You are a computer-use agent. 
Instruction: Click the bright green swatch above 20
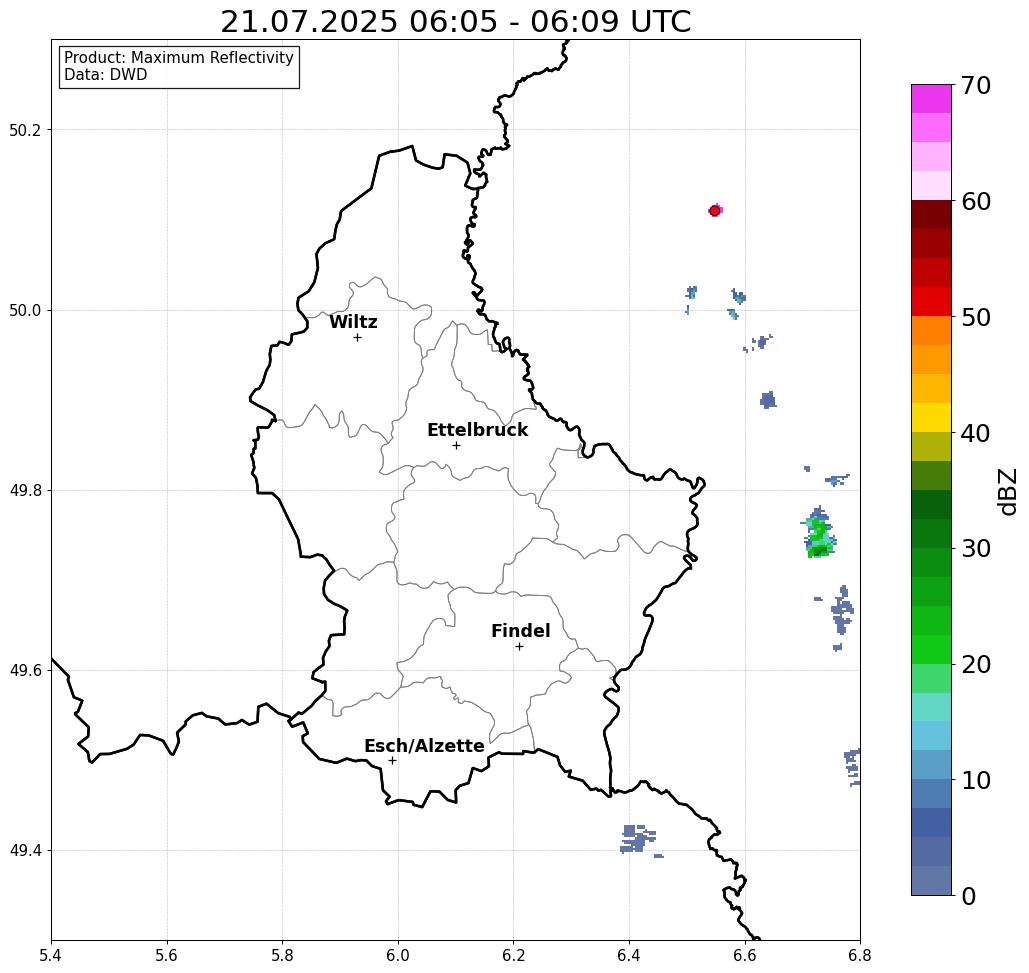(931, 649)
